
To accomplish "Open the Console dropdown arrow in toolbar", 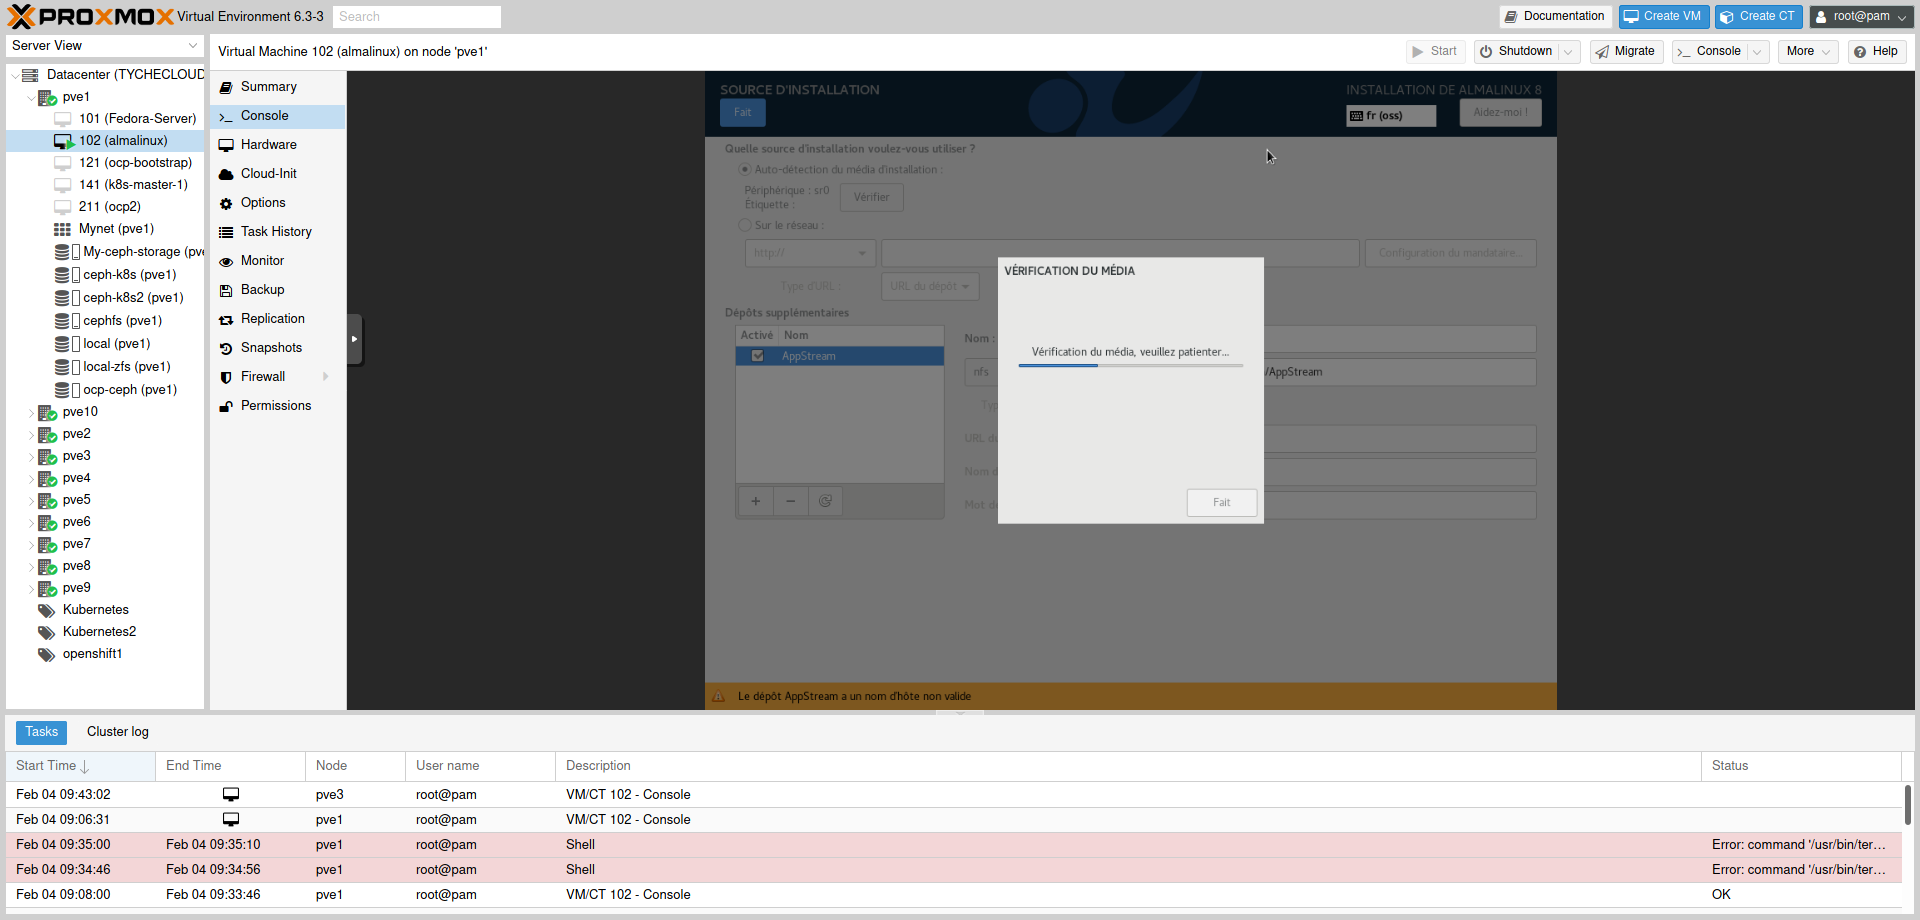I will click(x=1758, y=52).
